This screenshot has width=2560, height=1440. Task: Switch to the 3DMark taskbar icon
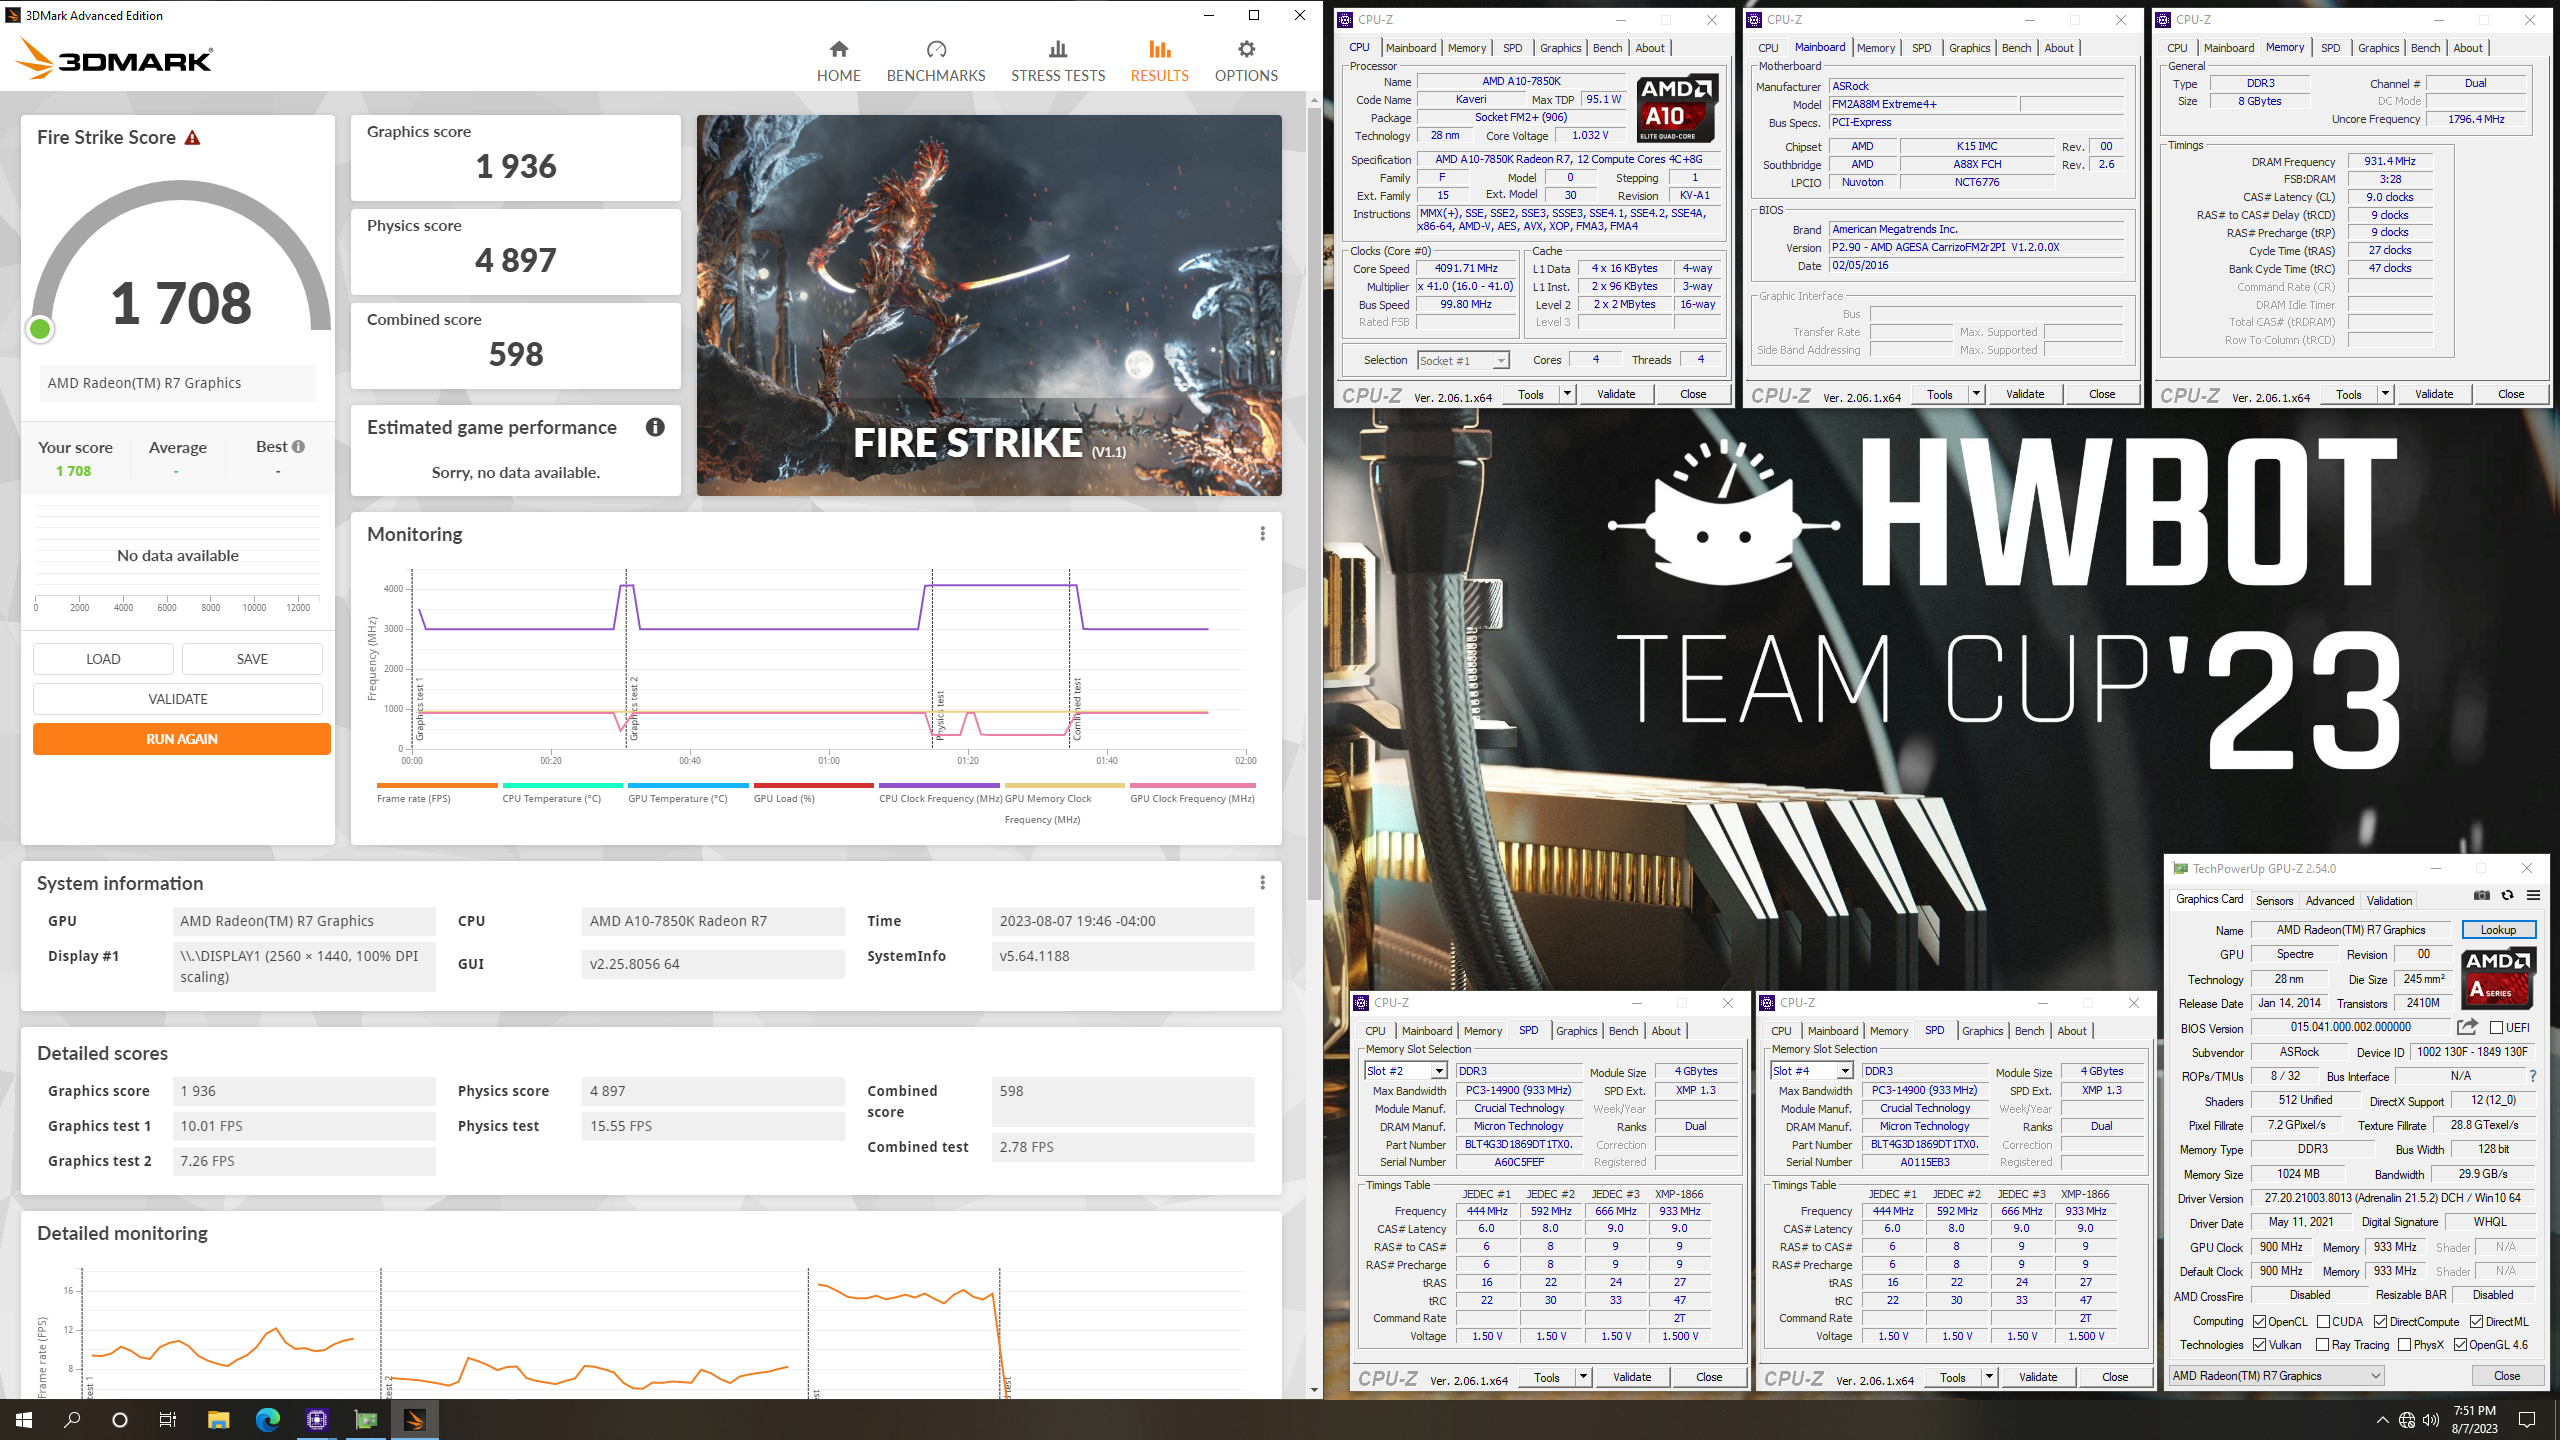(x=414, y=1419)
